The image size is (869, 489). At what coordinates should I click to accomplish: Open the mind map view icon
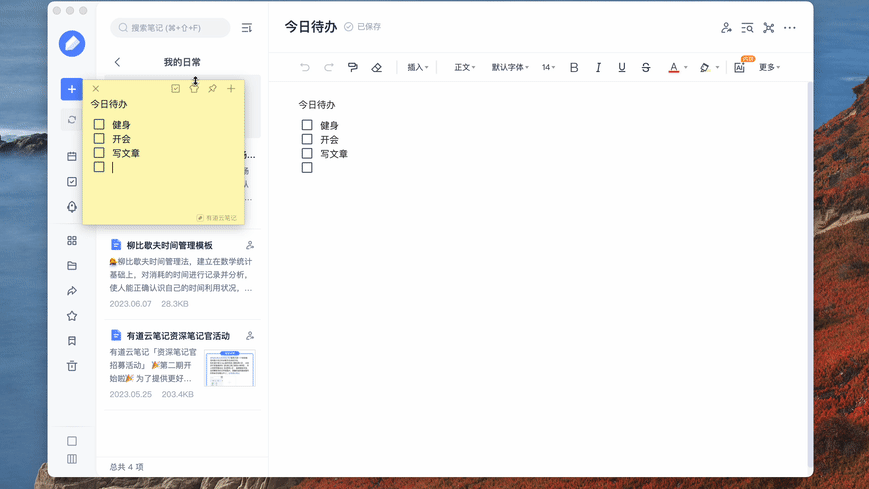769,28
